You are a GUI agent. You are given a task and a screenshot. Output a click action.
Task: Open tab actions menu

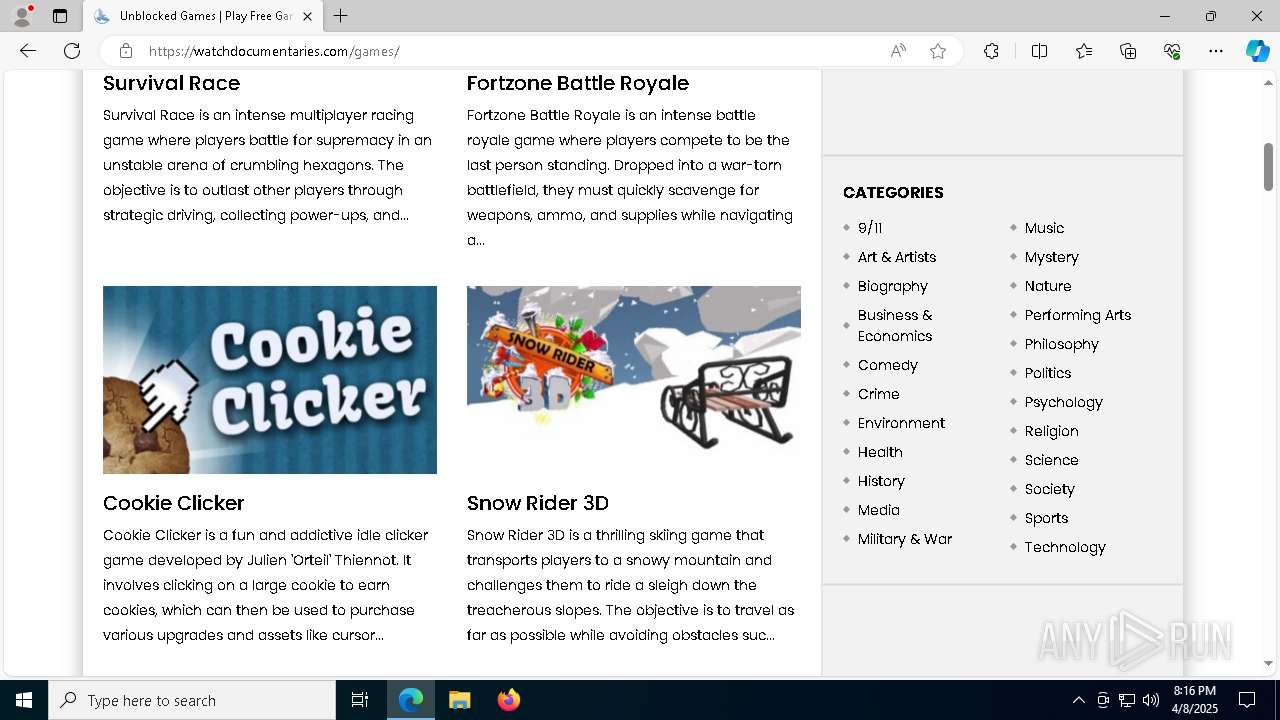[60, 16]
